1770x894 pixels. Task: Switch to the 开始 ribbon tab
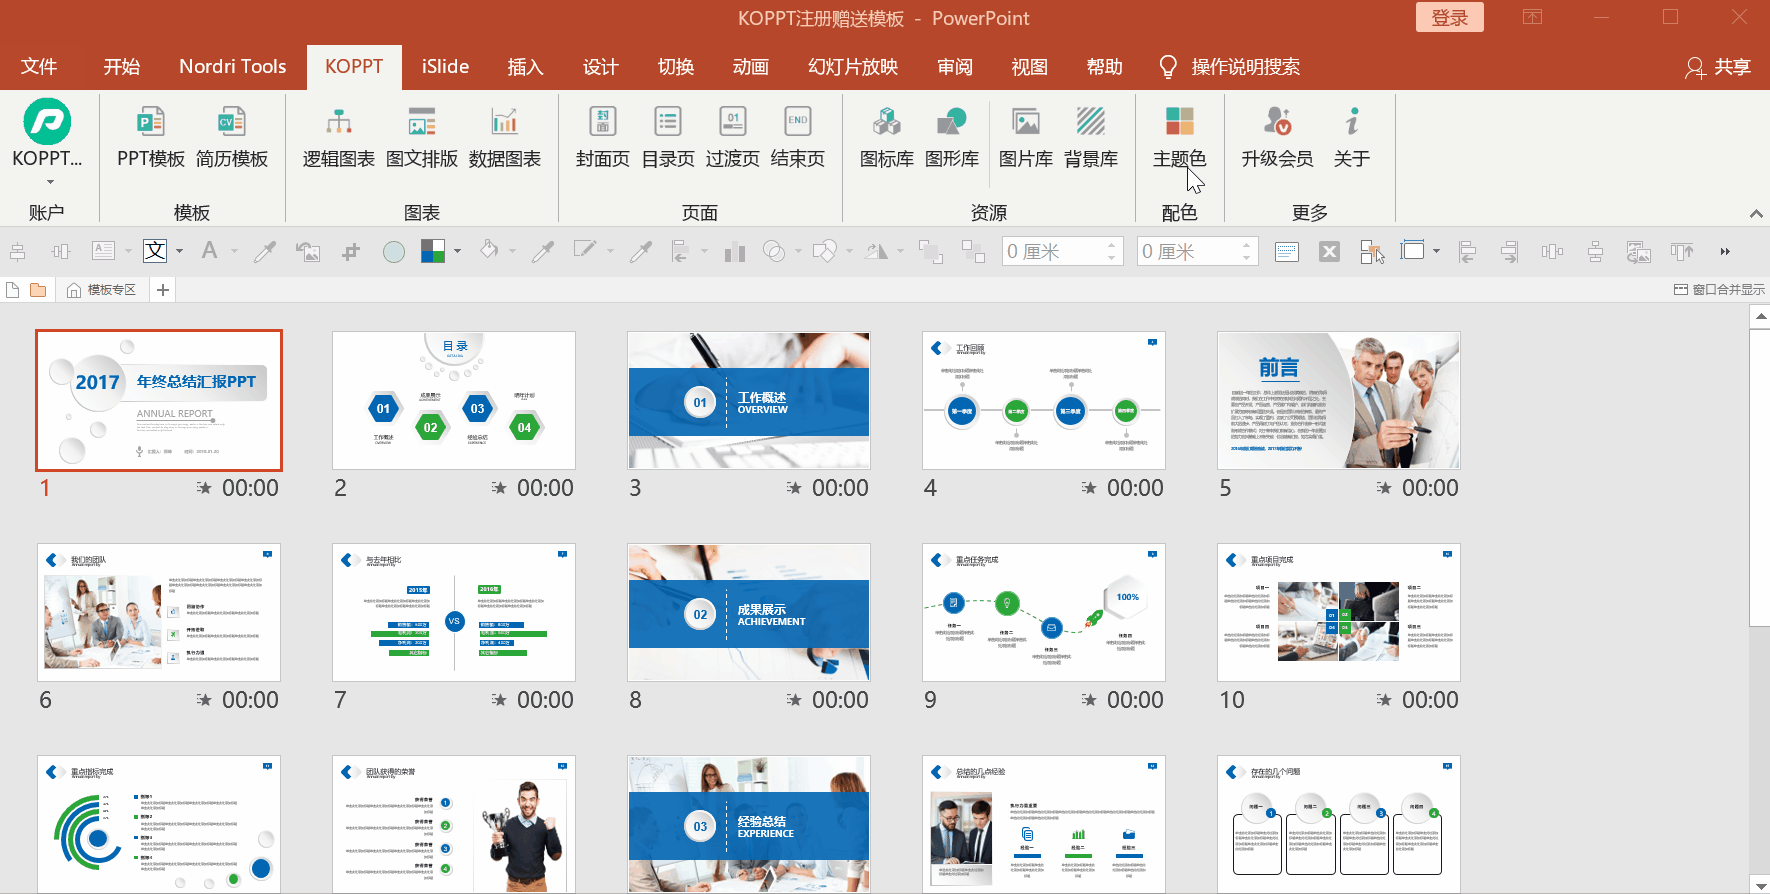tap(122, 67)
